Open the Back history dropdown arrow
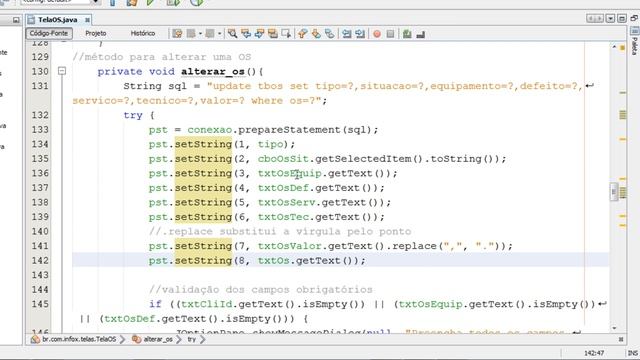Screen dimensions: 640x360 200,33
